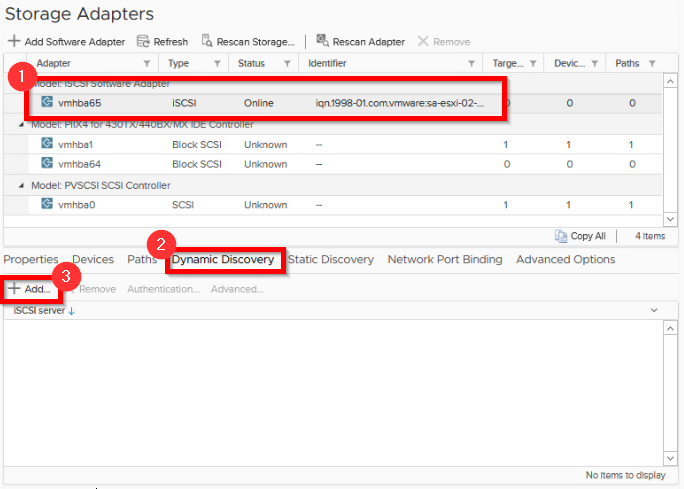Screen dimensions: 684x489
Task: Click Add... label for iSCSI server
Action: point(38,289)
